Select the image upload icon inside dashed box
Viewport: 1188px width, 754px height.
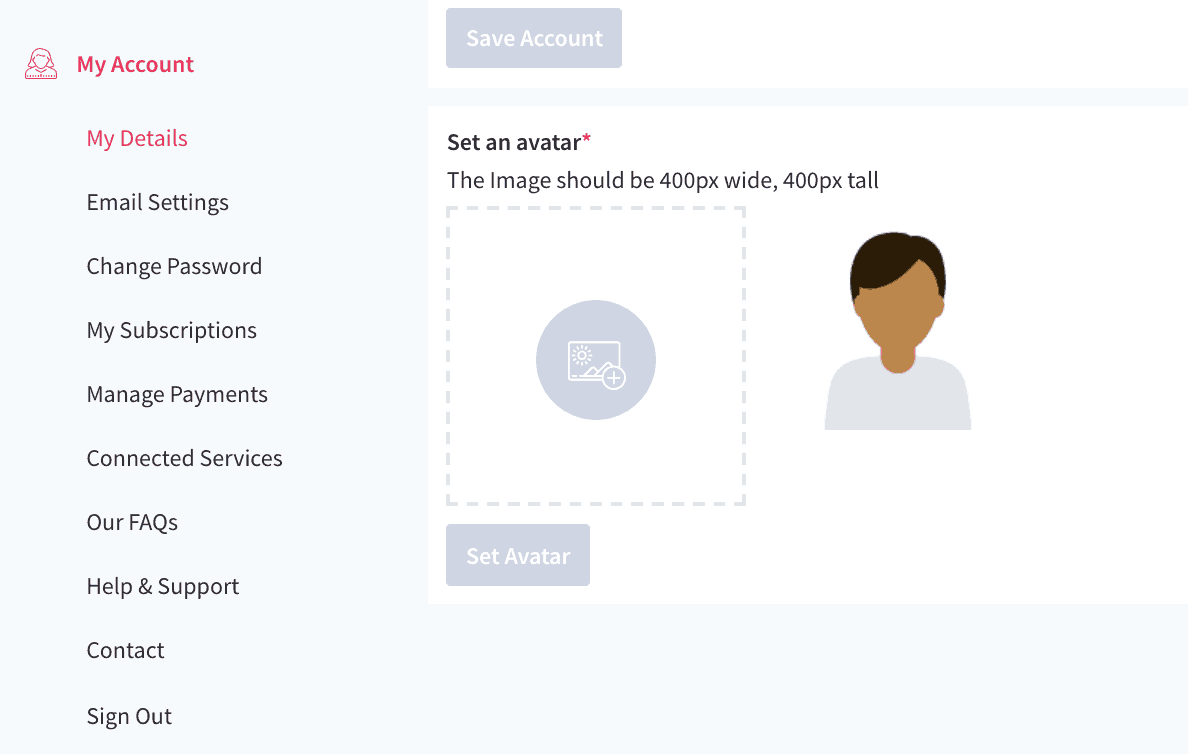595,360
